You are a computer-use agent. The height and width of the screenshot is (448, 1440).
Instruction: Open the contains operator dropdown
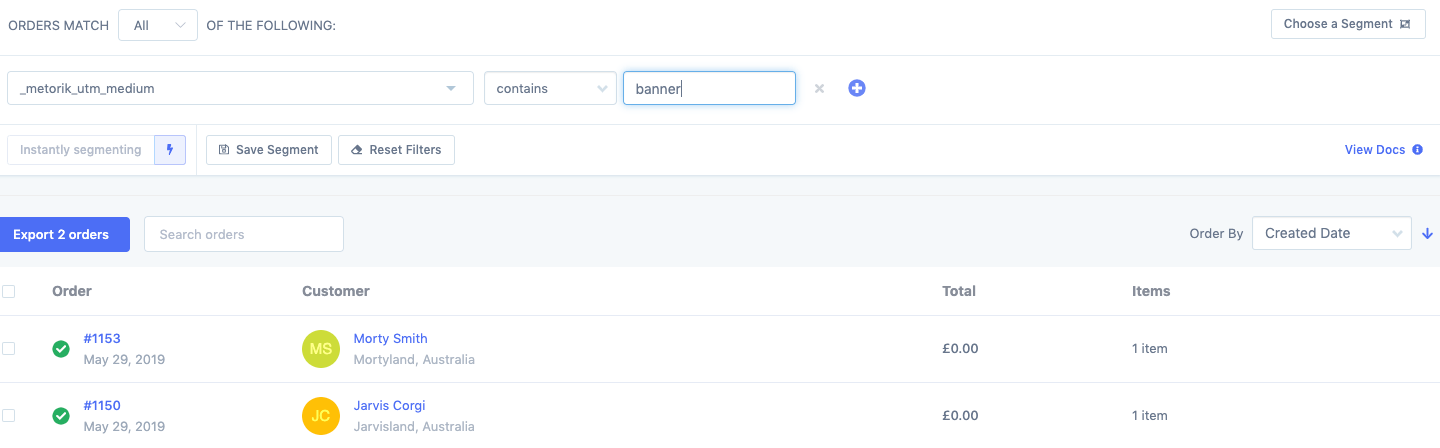[x=549, y=88]
